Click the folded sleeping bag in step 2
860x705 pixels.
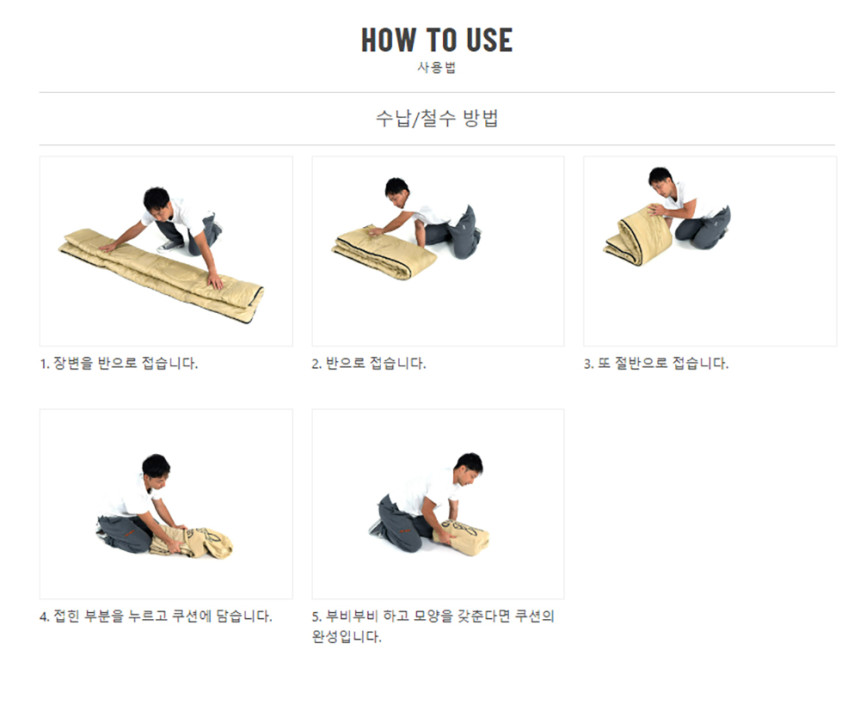(x=384, y=253)
